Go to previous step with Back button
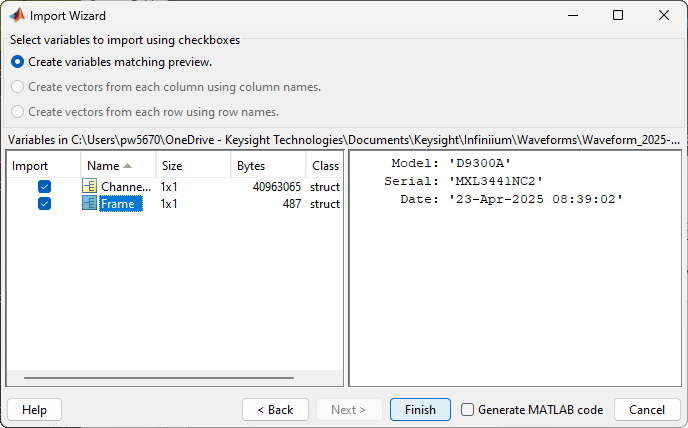 click(275, 410)
